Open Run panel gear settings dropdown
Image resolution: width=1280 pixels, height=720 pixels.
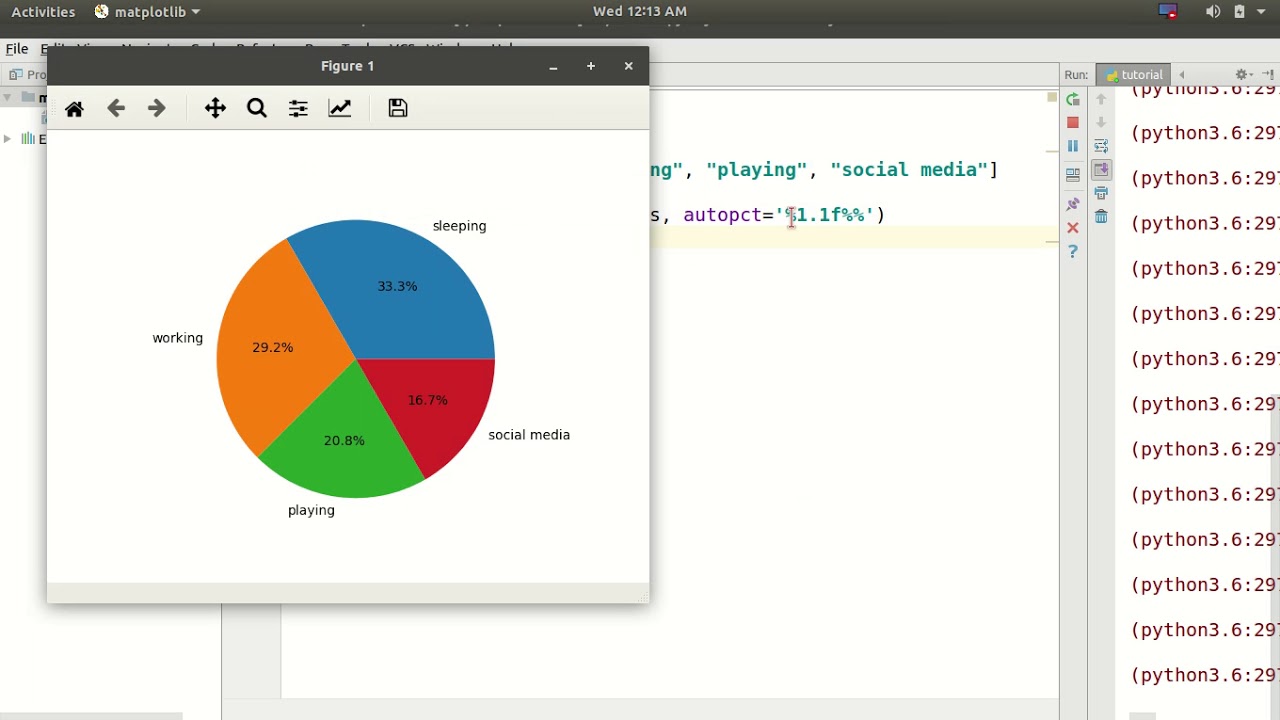tap(1244, 75)
